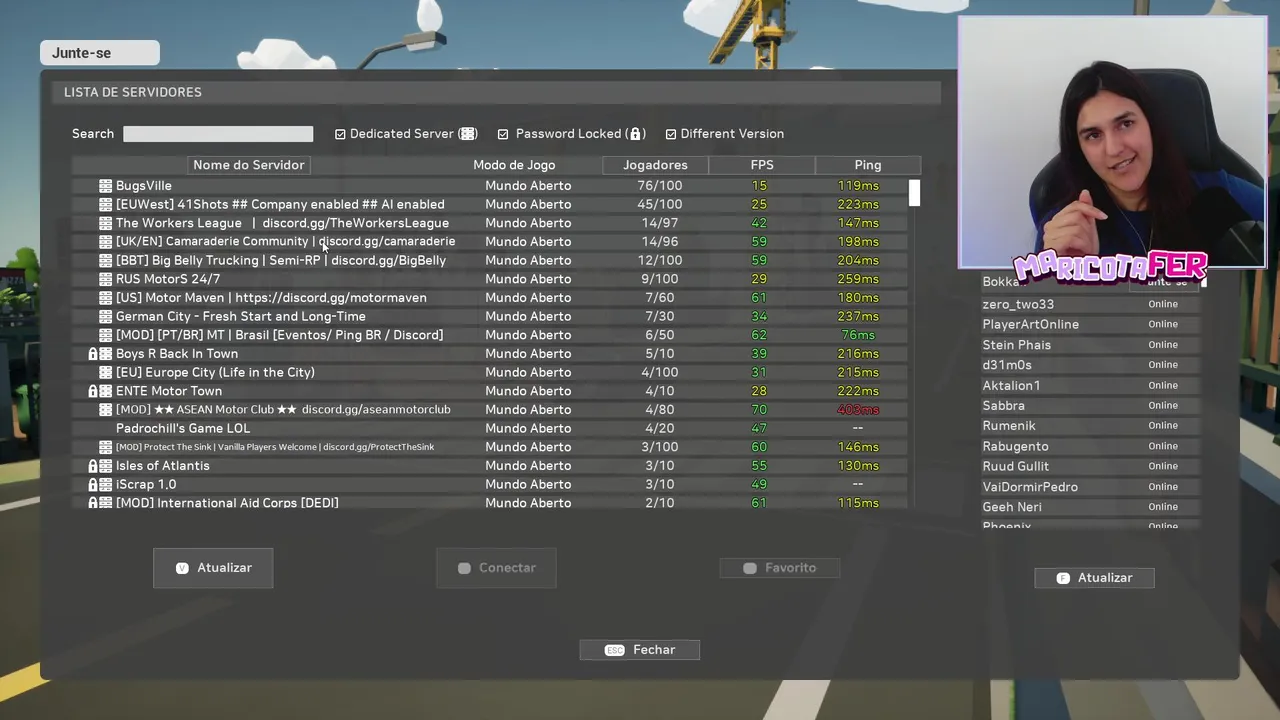This screenshot has height=720, width=1280.
Task: Click server icon for ASEAN Motor Club
Action: 105,410
